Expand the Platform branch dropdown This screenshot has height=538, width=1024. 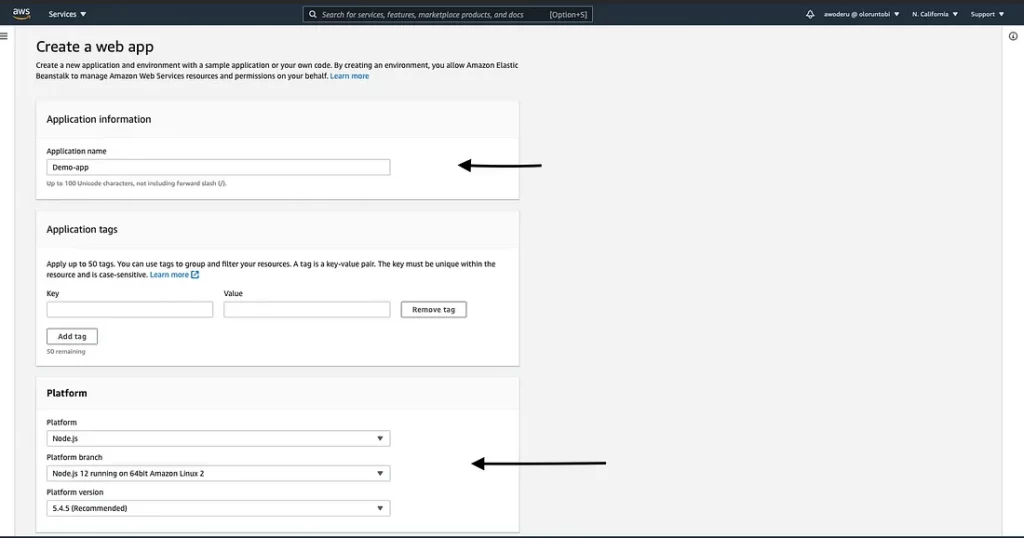click(218, 473)
